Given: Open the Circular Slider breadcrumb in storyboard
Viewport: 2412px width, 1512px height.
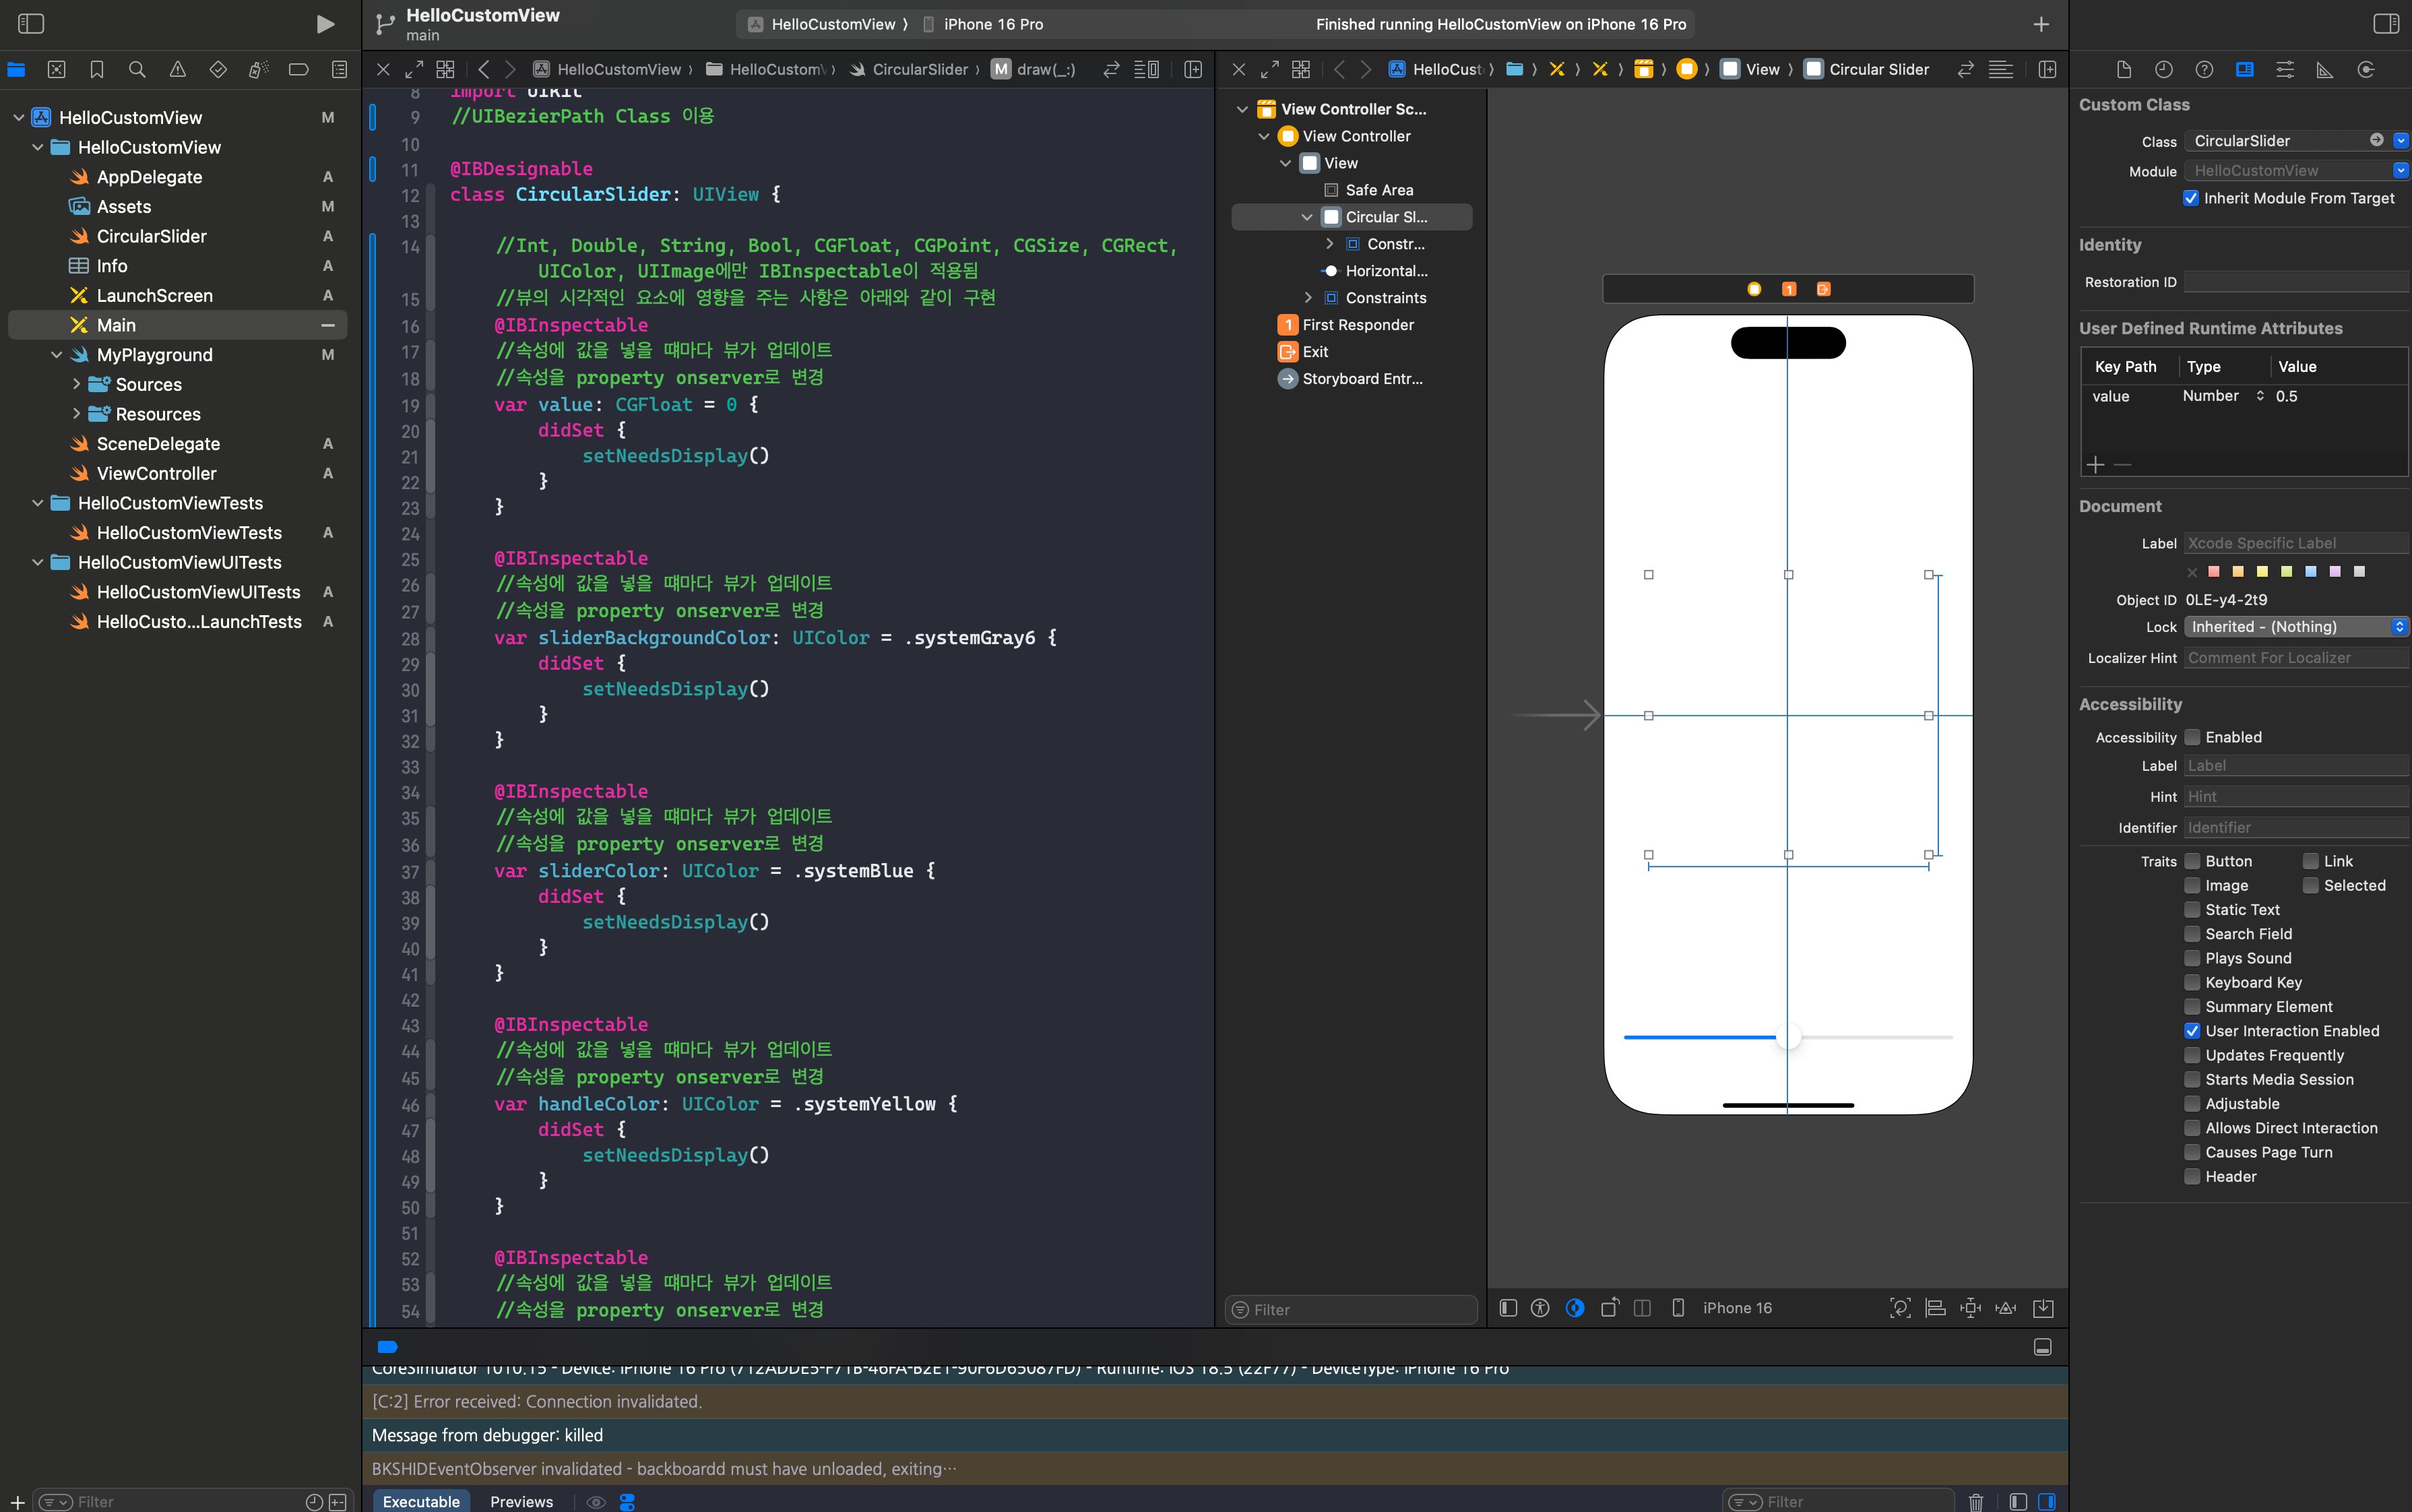Looking at the screenshot, I should point(1867,70).
